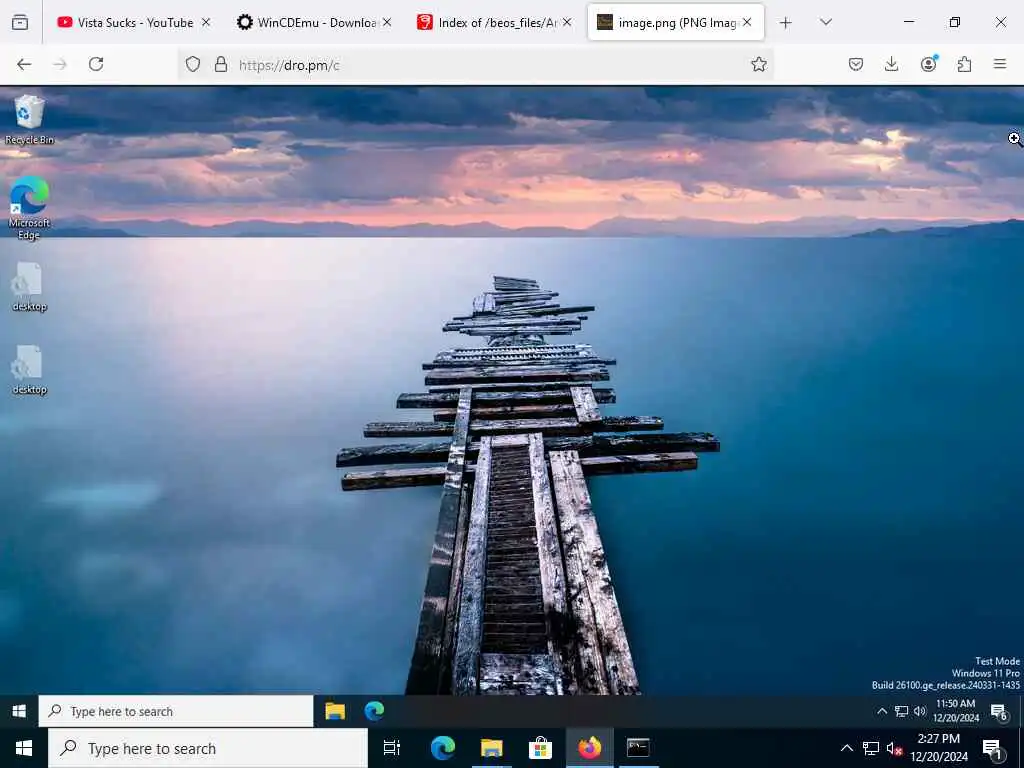Select the Firefox taskbar button
This screenshot has height=768, width=1024.
coord(589,748)
